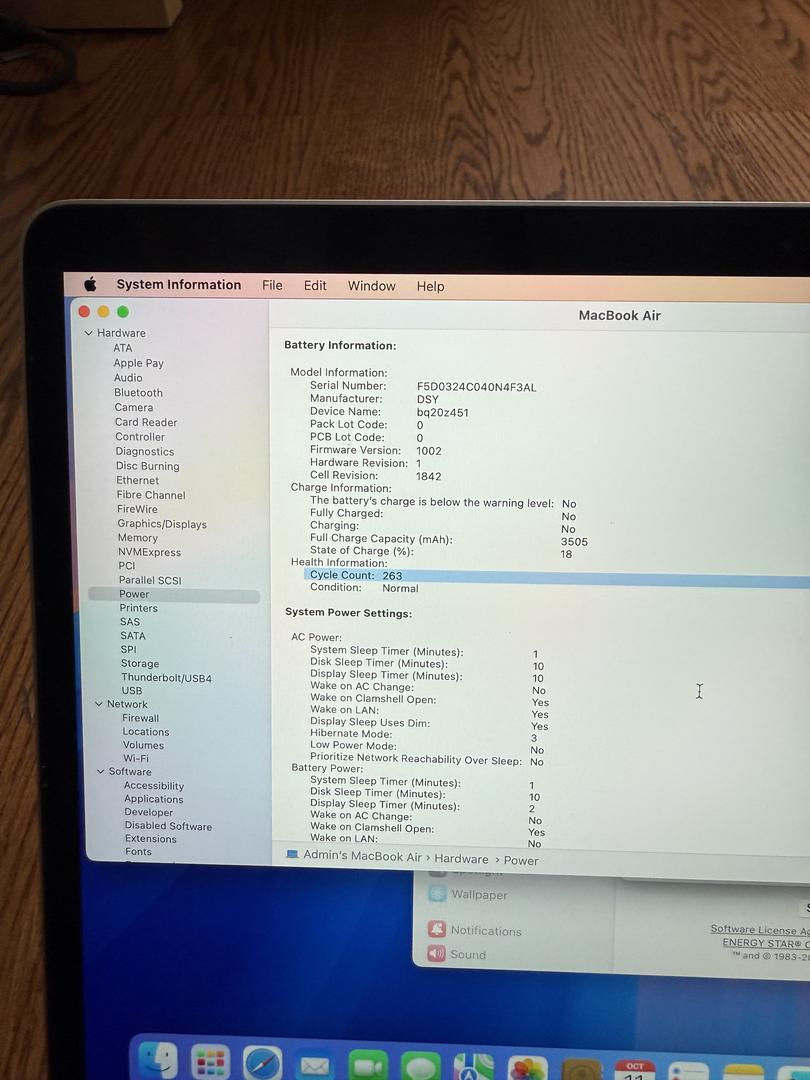Open Mail from the Dock
Screen dimensions: 810x1080
pos(315,1066)
